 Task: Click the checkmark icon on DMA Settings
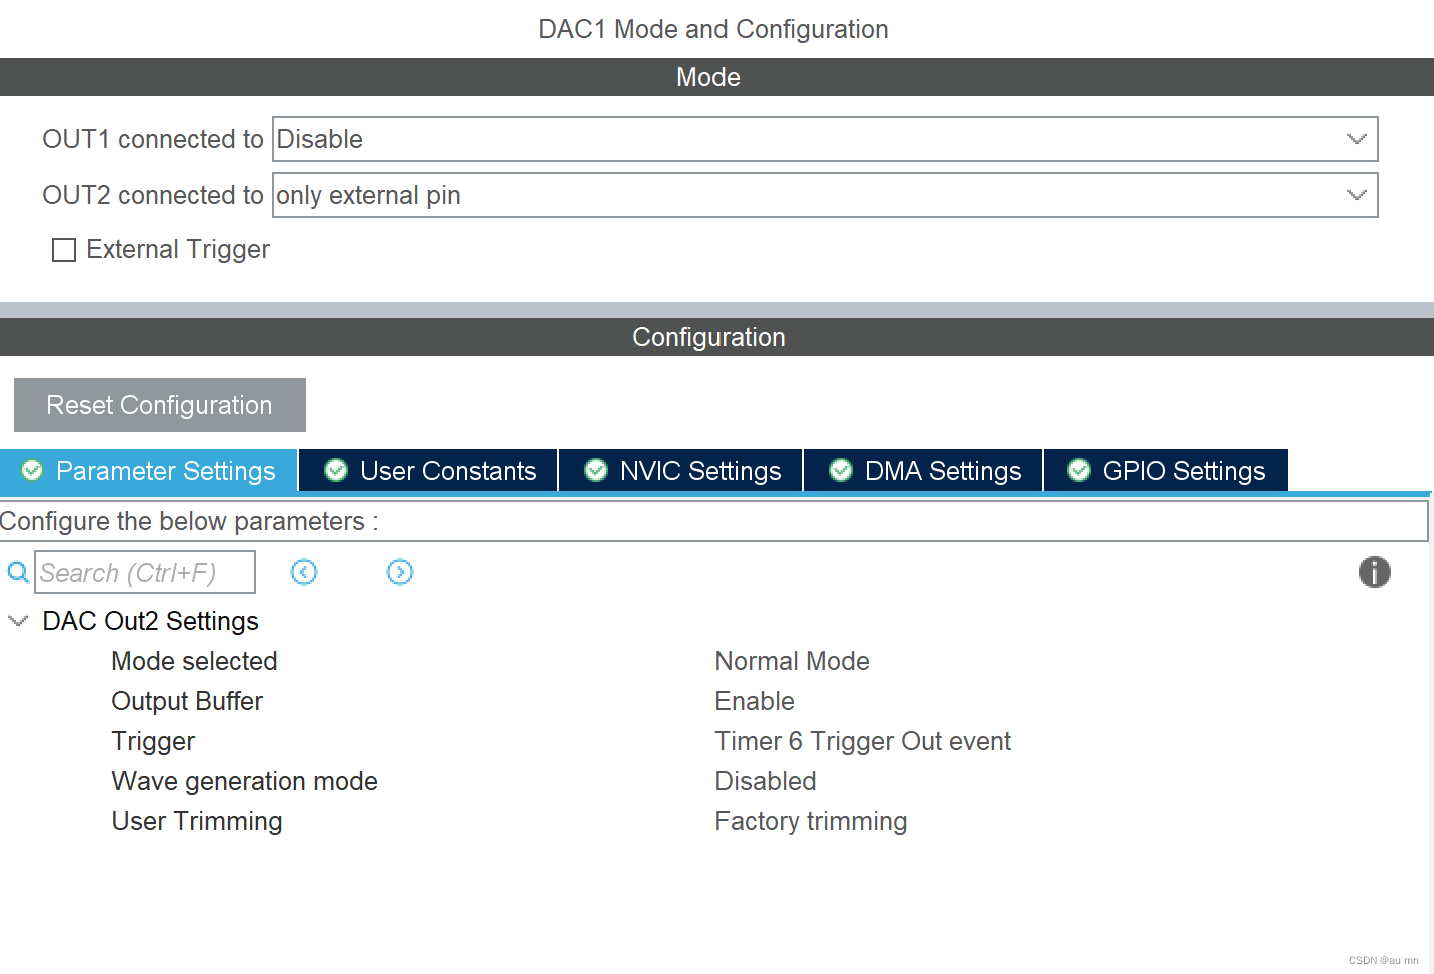[840, 470]
